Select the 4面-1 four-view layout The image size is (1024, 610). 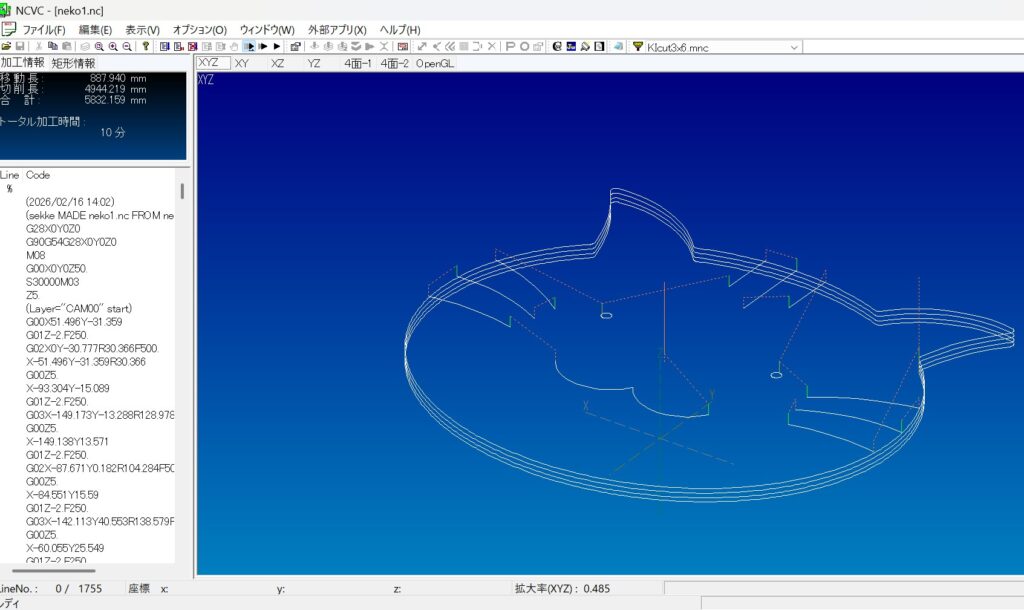click(x=357, y=63)
